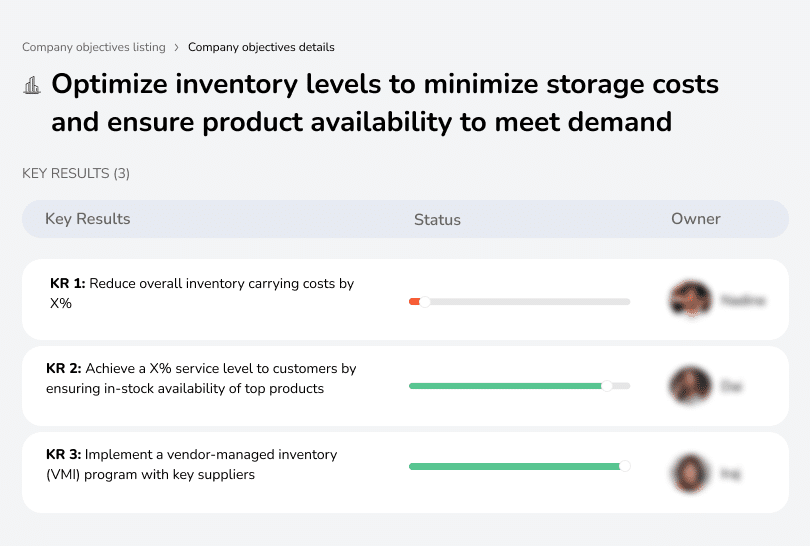Go back to Company objectives listing
This screenshot has width=810, height=546.
[93, 47]
